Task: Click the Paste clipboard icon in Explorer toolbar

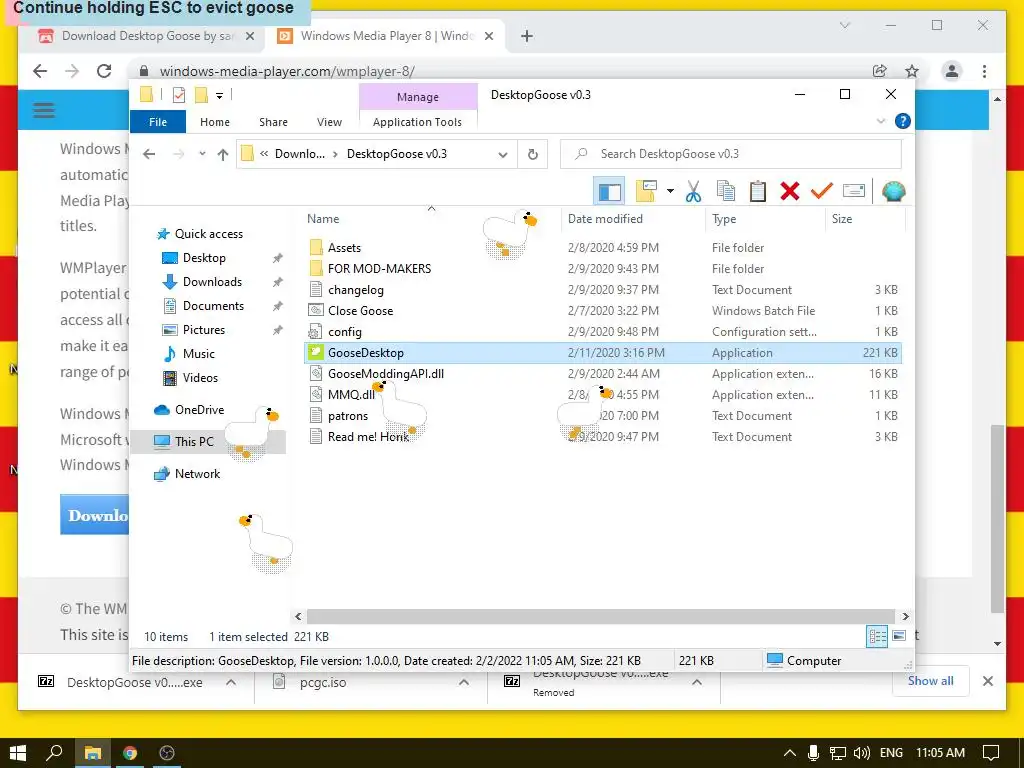Action: tap(758, 191)
